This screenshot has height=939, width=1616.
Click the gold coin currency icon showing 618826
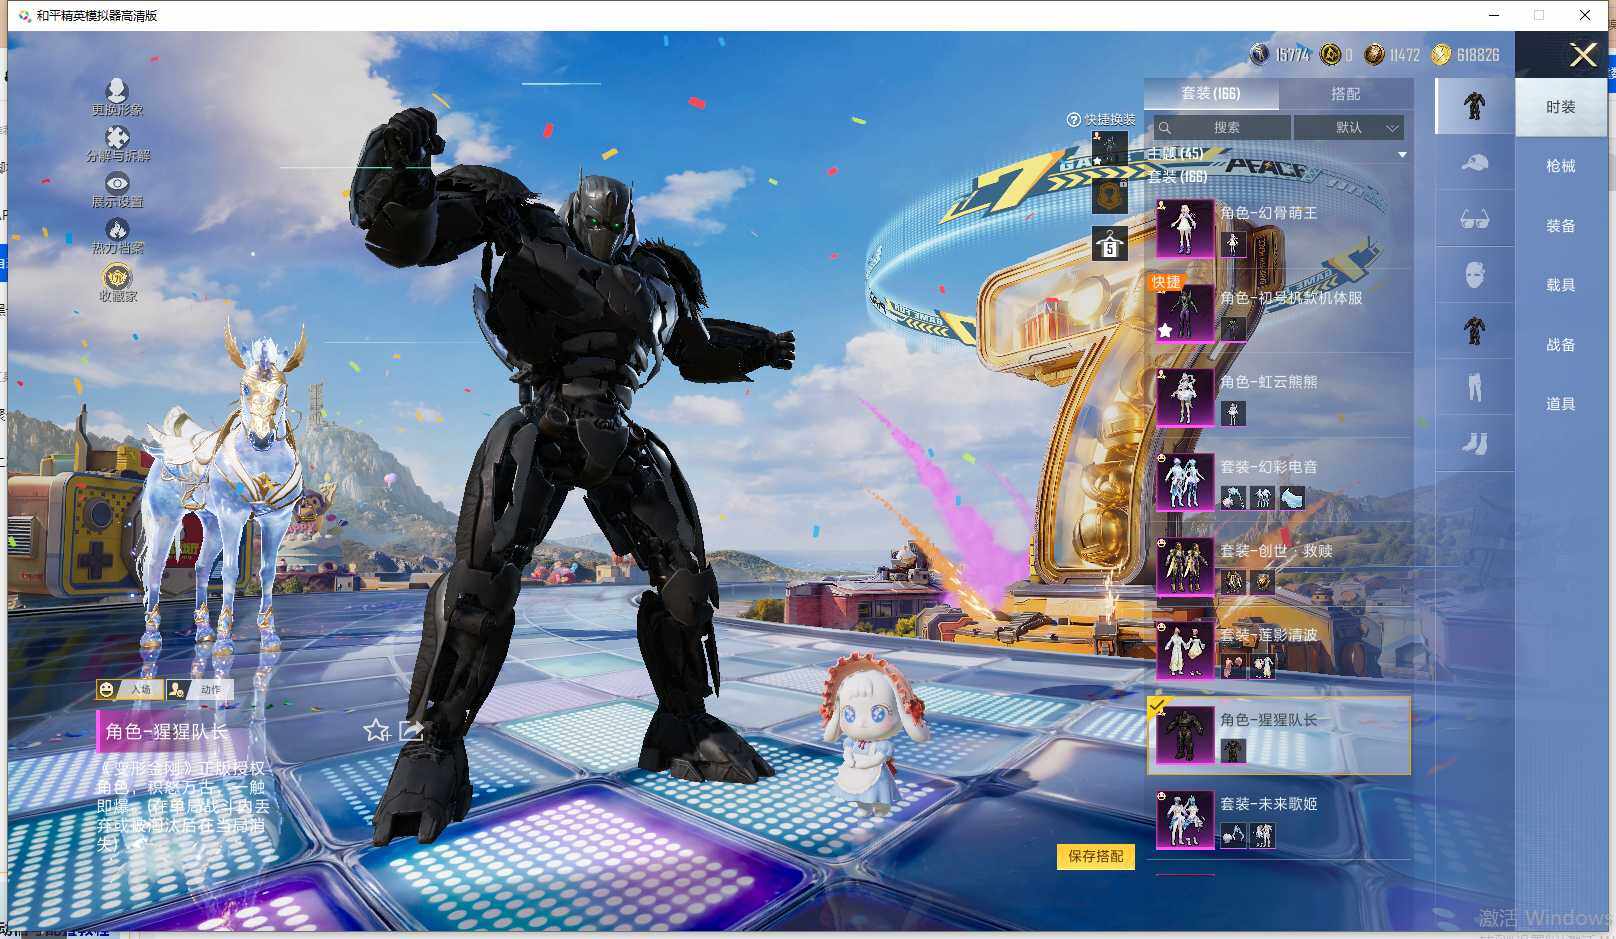[x=1440, y=55]
